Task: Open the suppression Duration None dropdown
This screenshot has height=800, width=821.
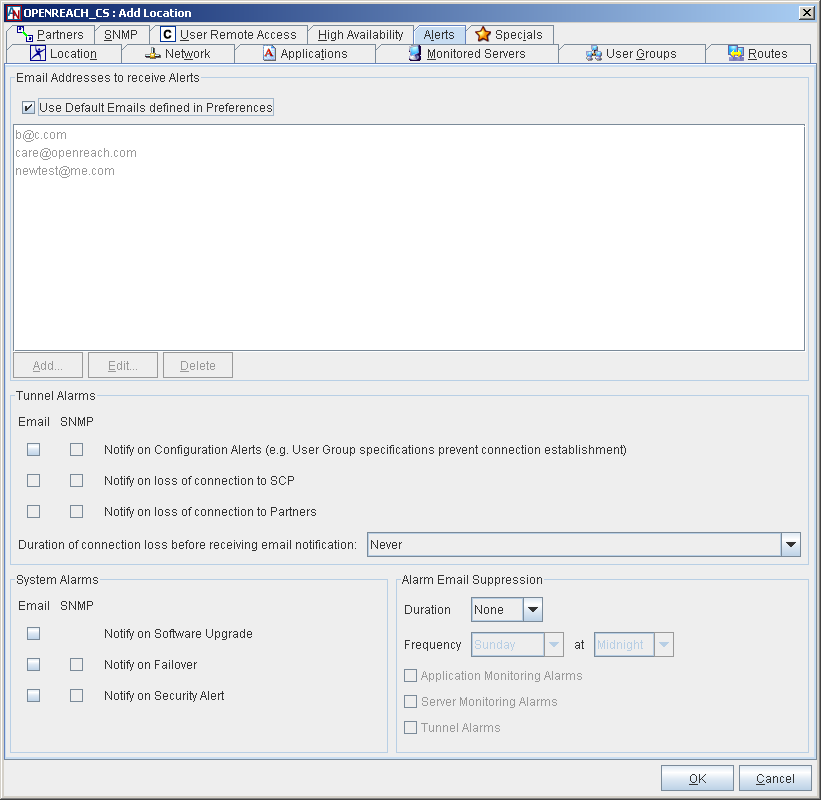Action: click(x=532, y=610)
